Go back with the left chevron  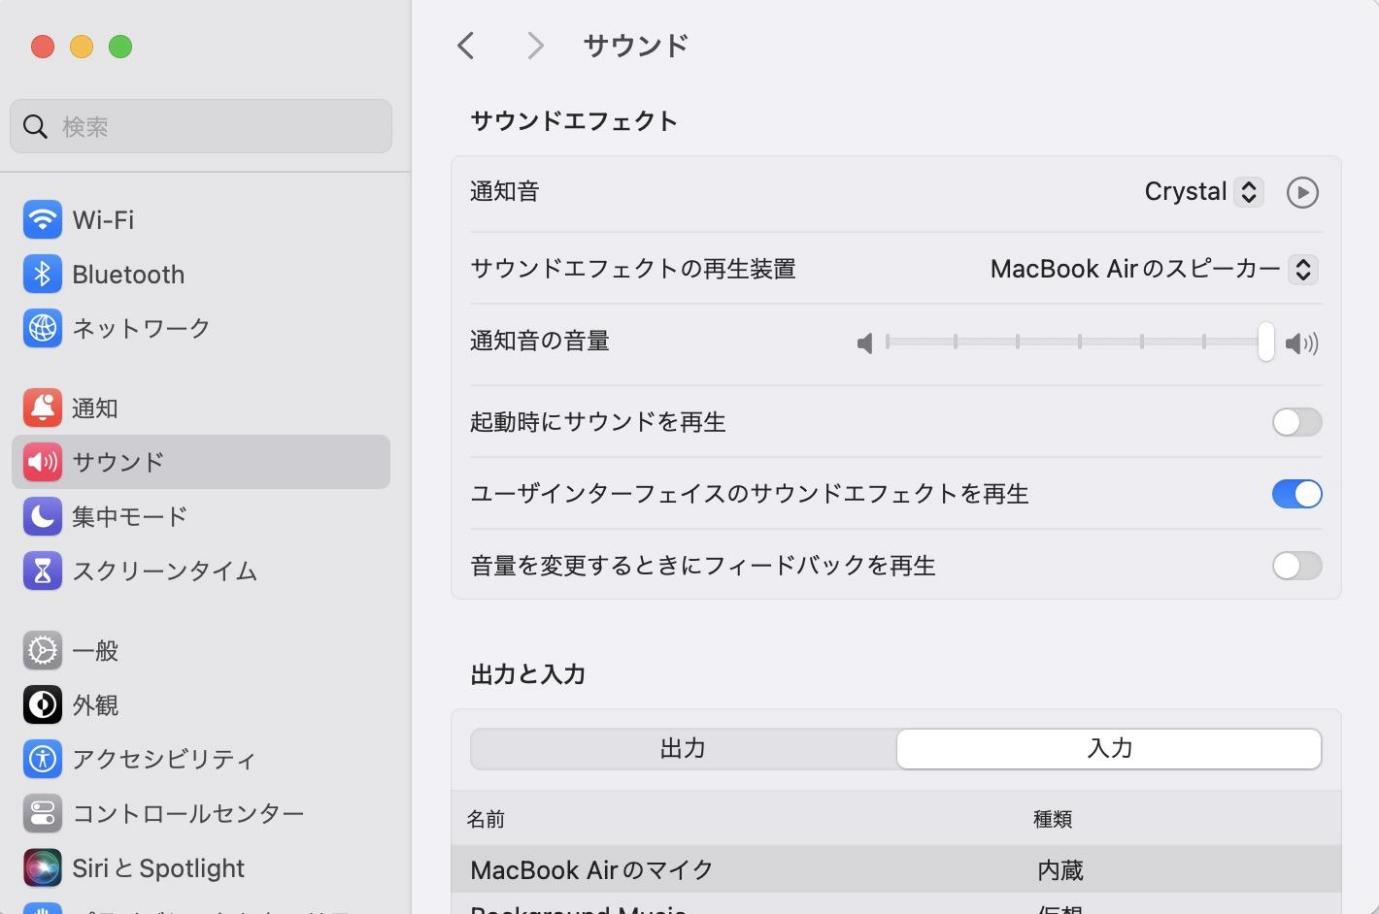[465, 45]
